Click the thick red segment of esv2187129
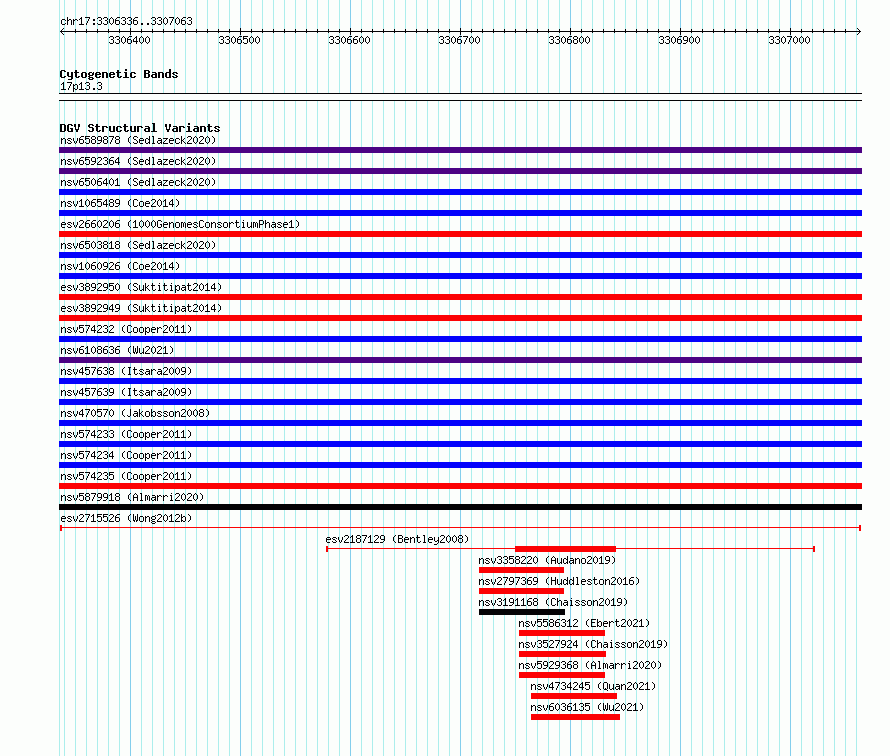This screenshot has height=756, width=890. point(565,549)
